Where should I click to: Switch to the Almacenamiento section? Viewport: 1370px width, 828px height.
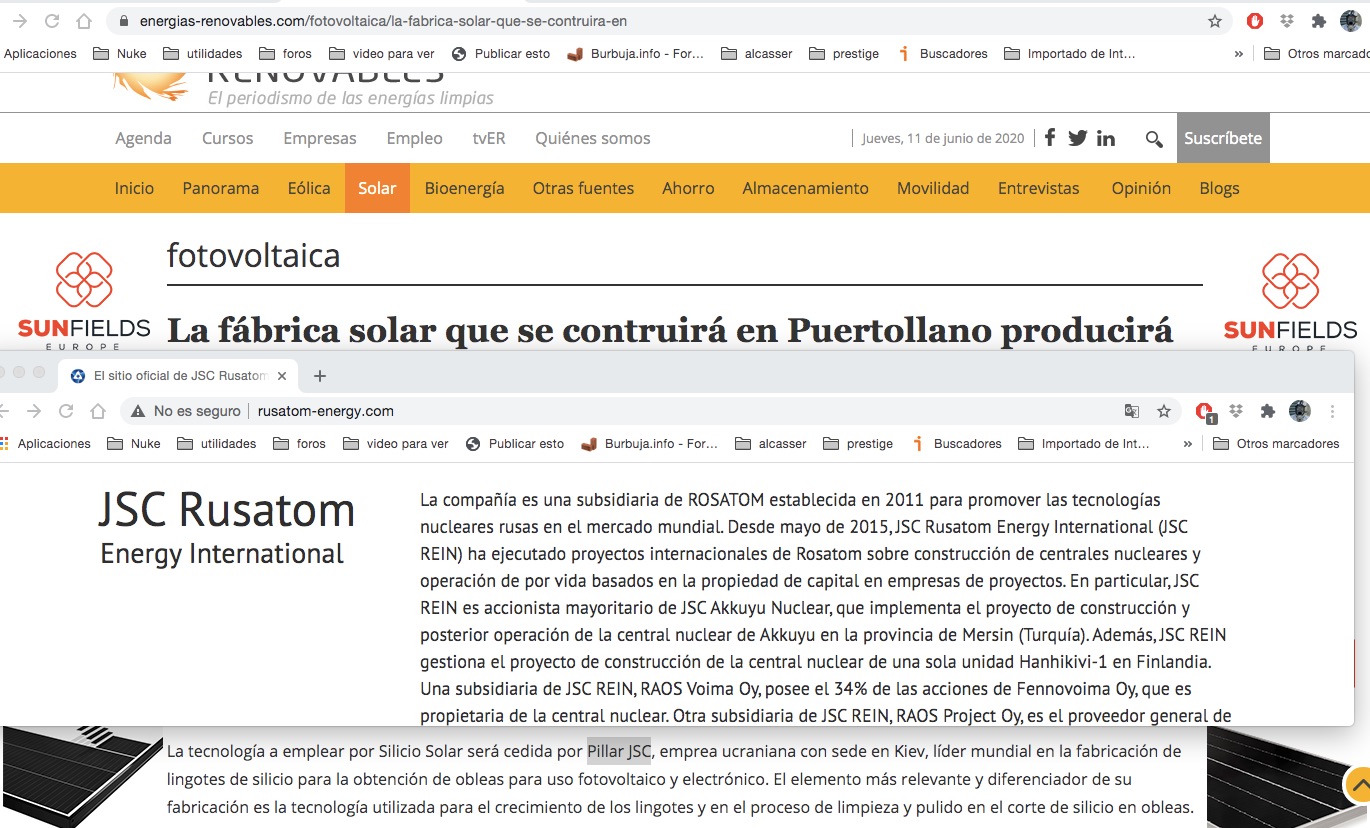[805, 188]
